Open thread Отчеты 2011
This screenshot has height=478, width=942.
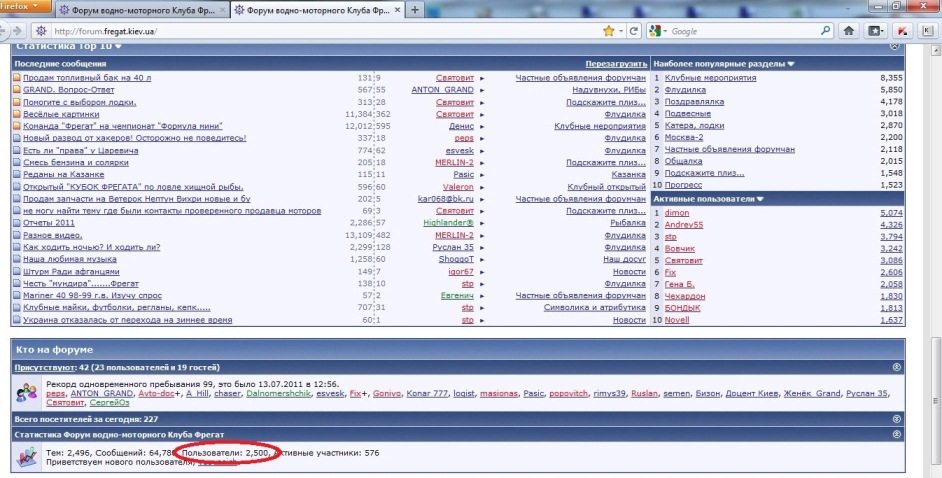(49, 223)
